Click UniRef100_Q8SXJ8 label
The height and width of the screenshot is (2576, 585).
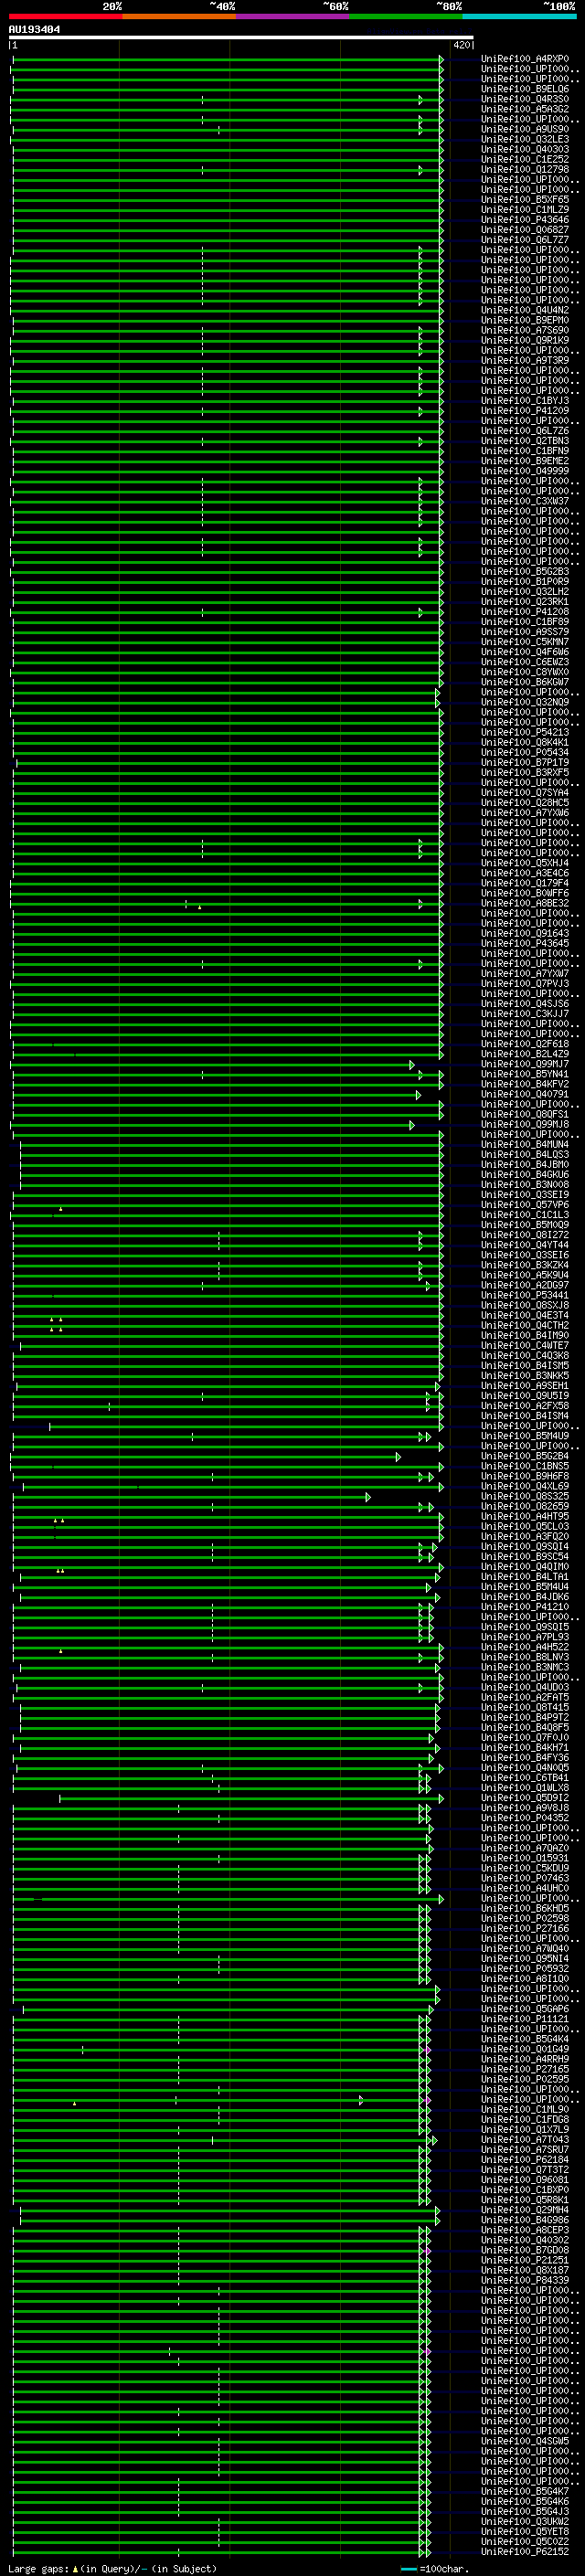pyautogui.click(x=525, y=1305)
